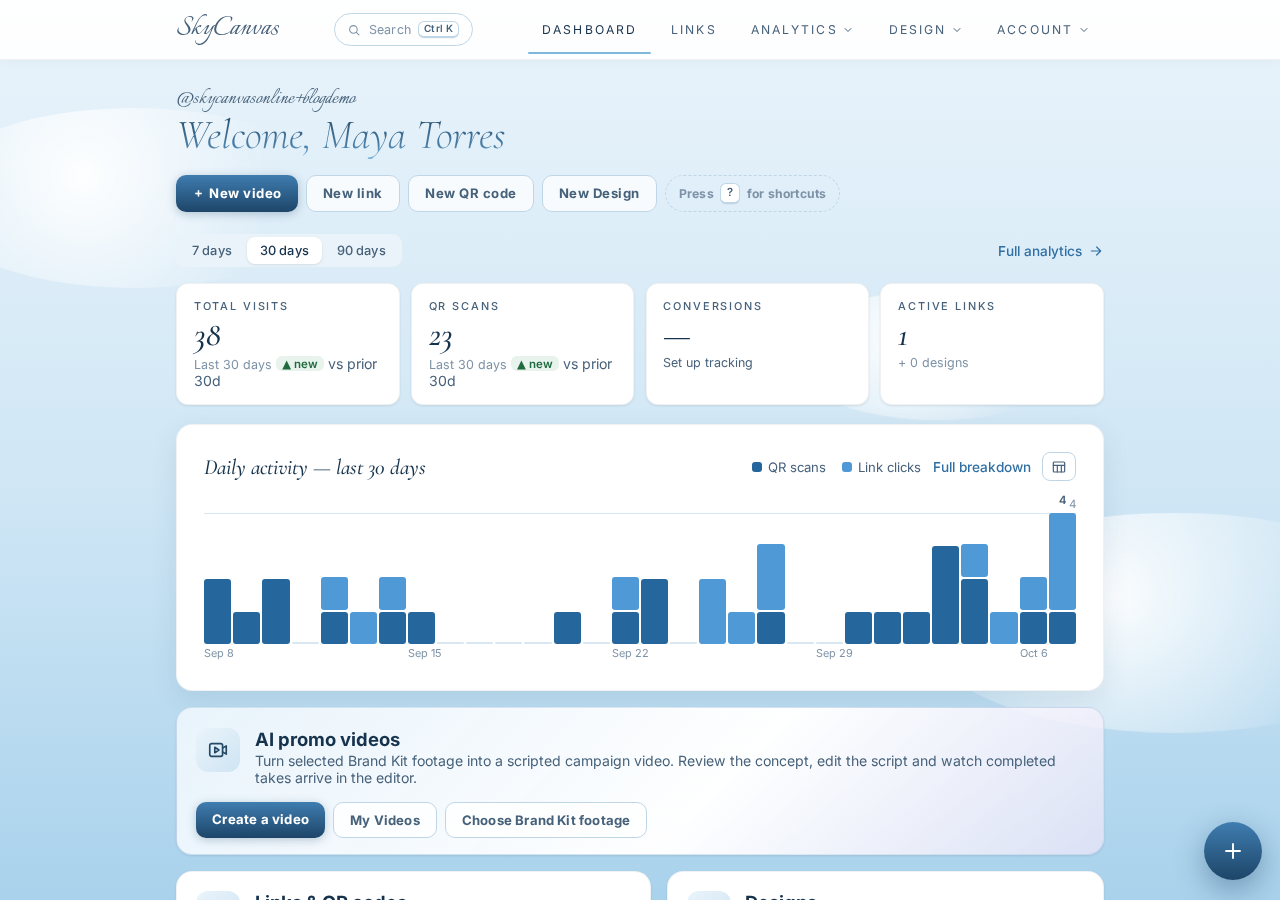Screen dimensions: 1280x900
Task: Click the Link clicks legend swatch
Action: tap(847, 467)
